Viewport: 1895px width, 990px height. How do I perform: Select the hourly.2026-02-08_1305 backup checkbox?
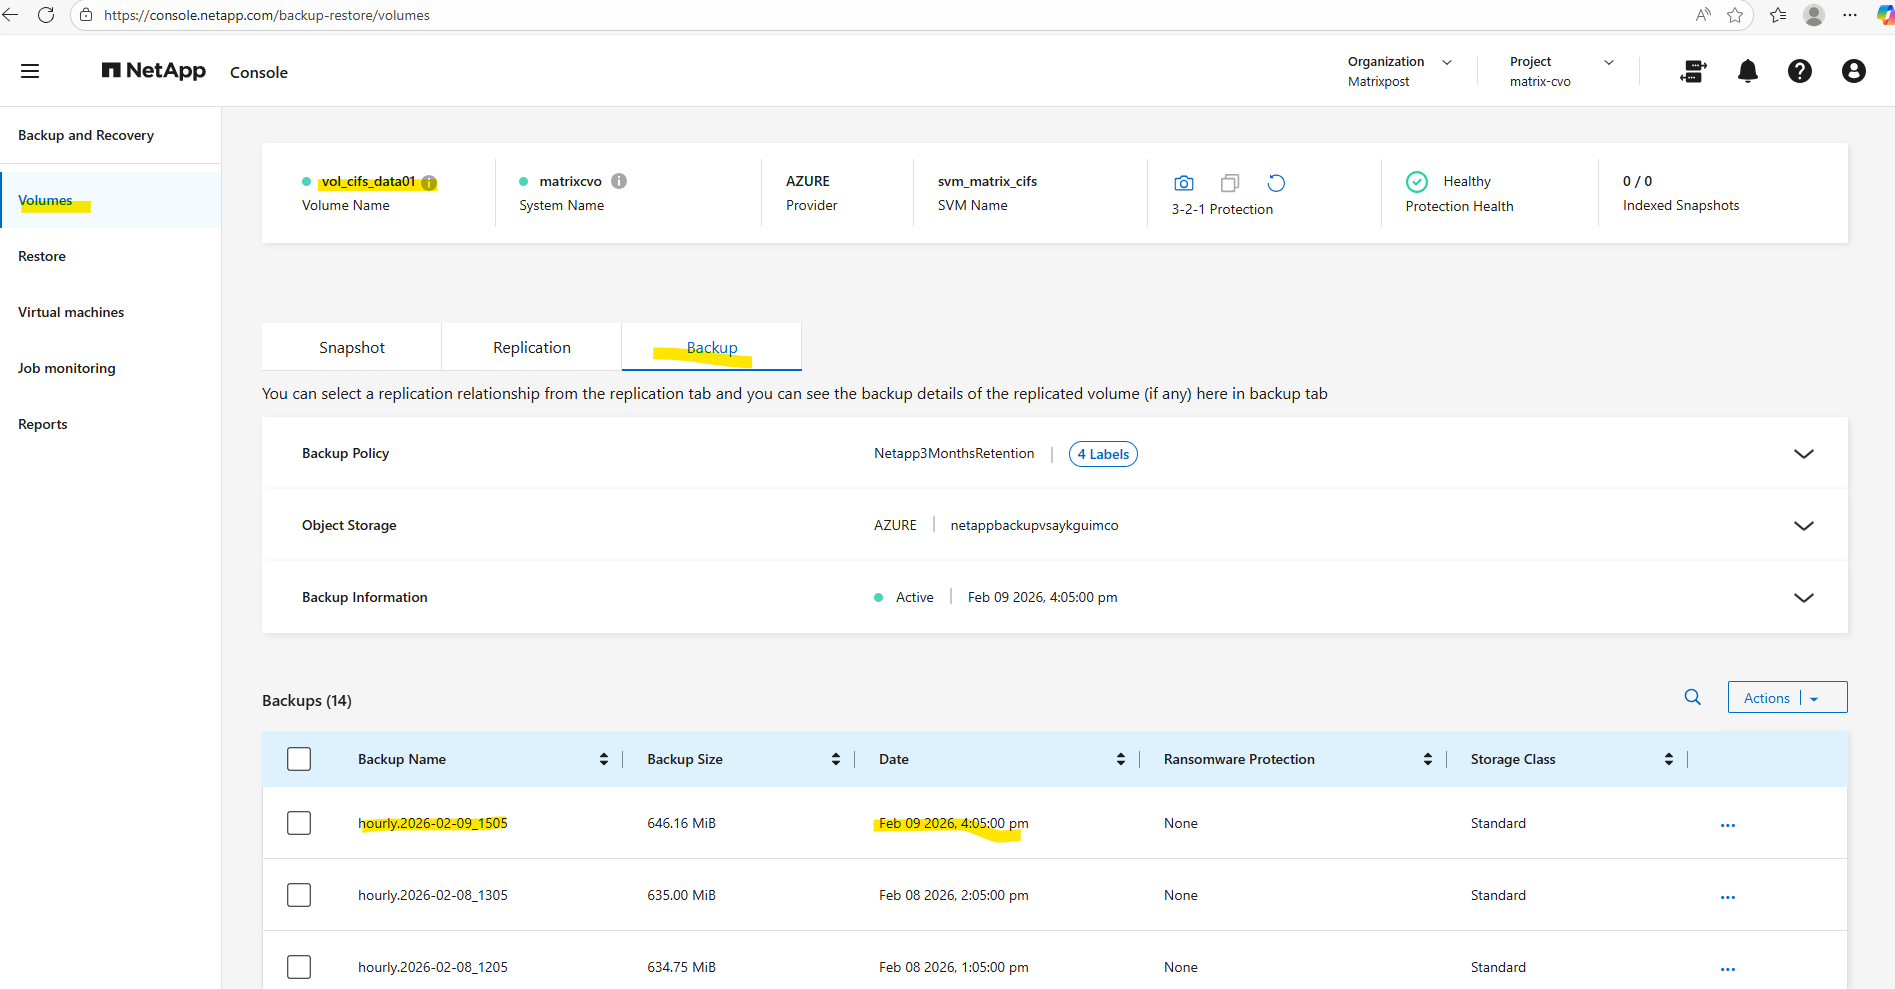(299, 895)
